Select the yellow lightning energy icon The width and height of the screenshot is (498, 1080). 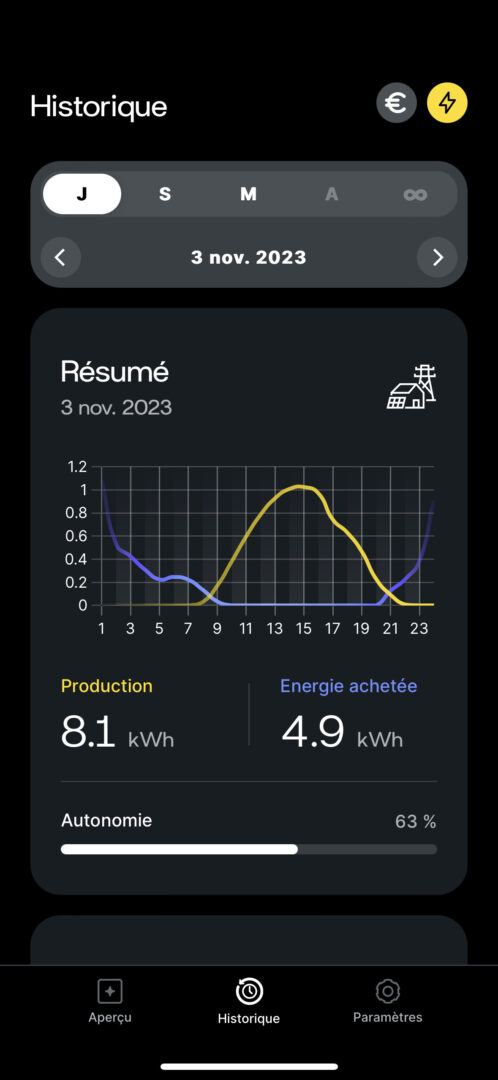[x=448, y=103]
